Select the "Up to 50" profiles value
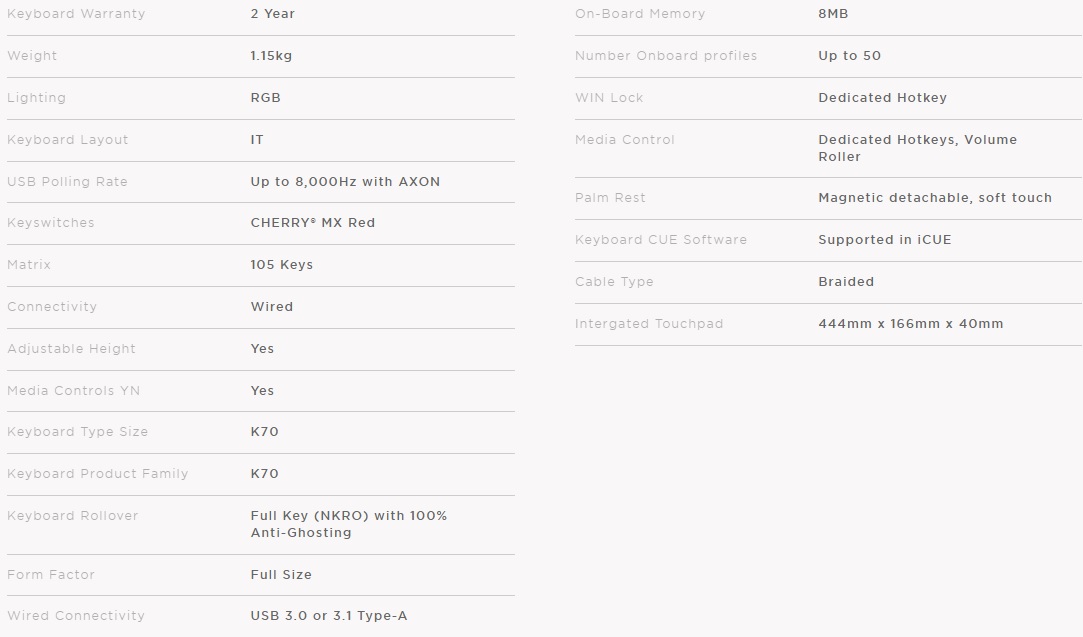1083x637 pixels. pos(849,56)
